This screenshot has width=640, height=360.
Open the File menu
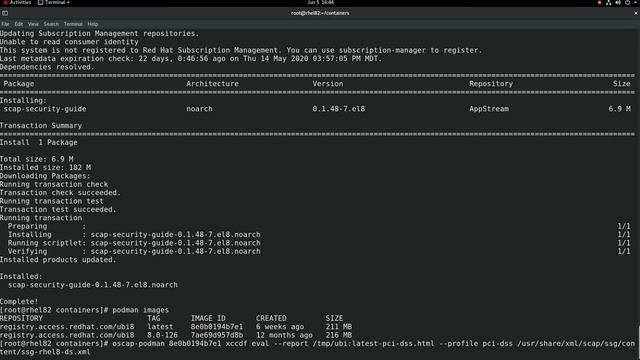click(5, 24)
